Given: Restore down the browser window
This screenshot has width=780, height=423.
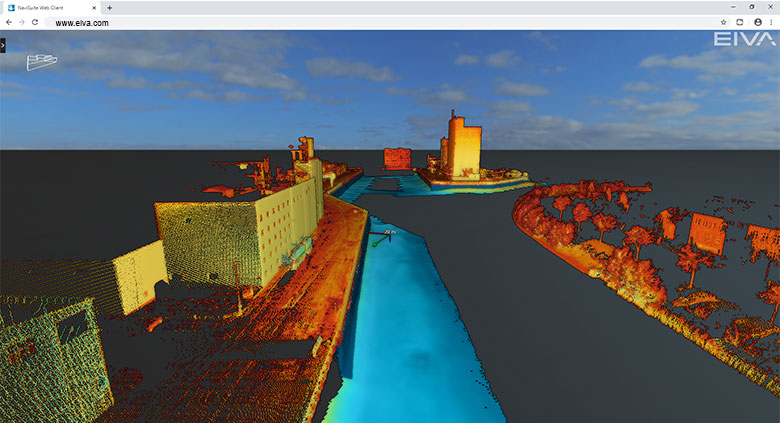Looking at the screenshot, I should [752, 6].
